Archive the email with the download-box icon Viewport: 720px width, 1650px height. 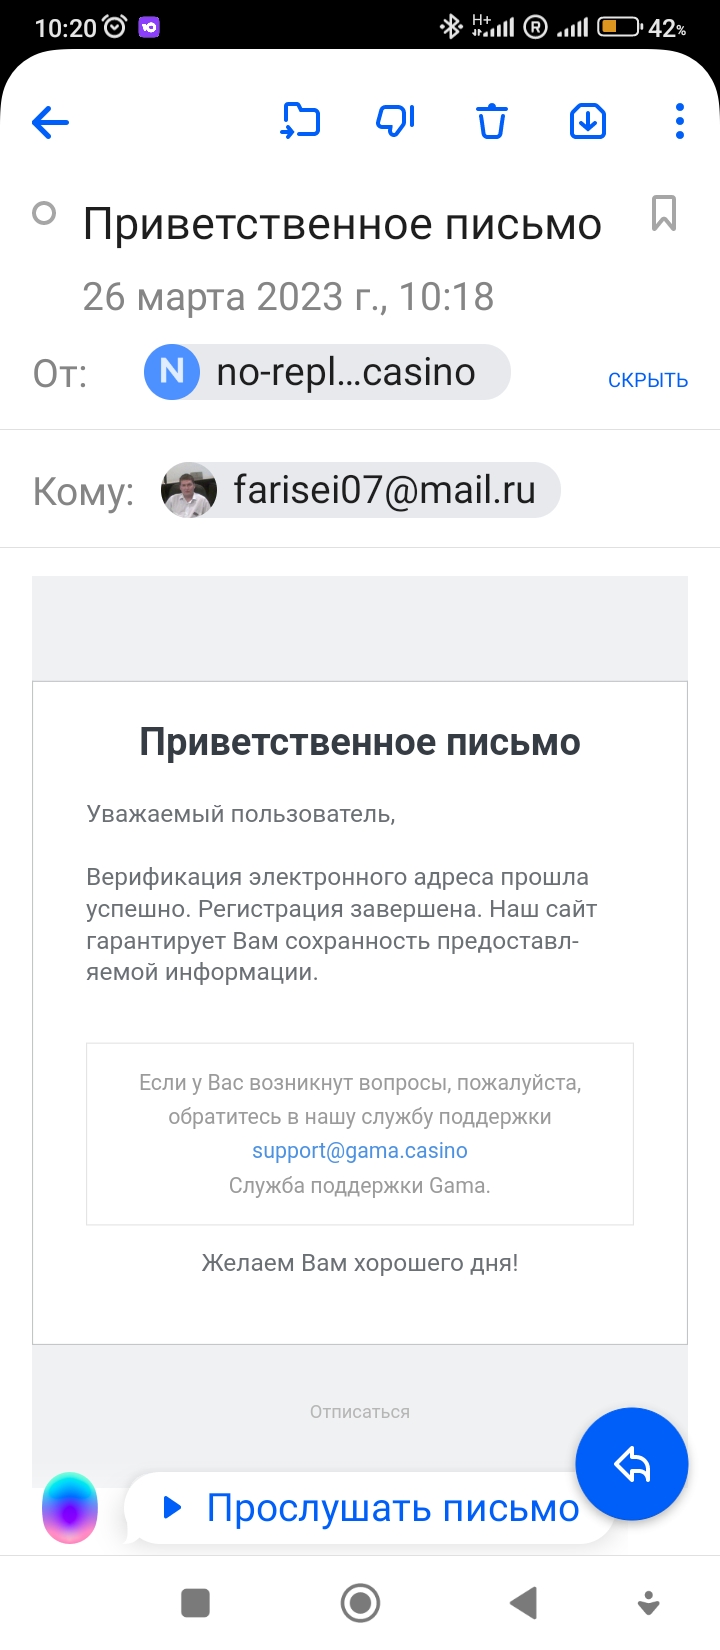(x=588, y=121)
